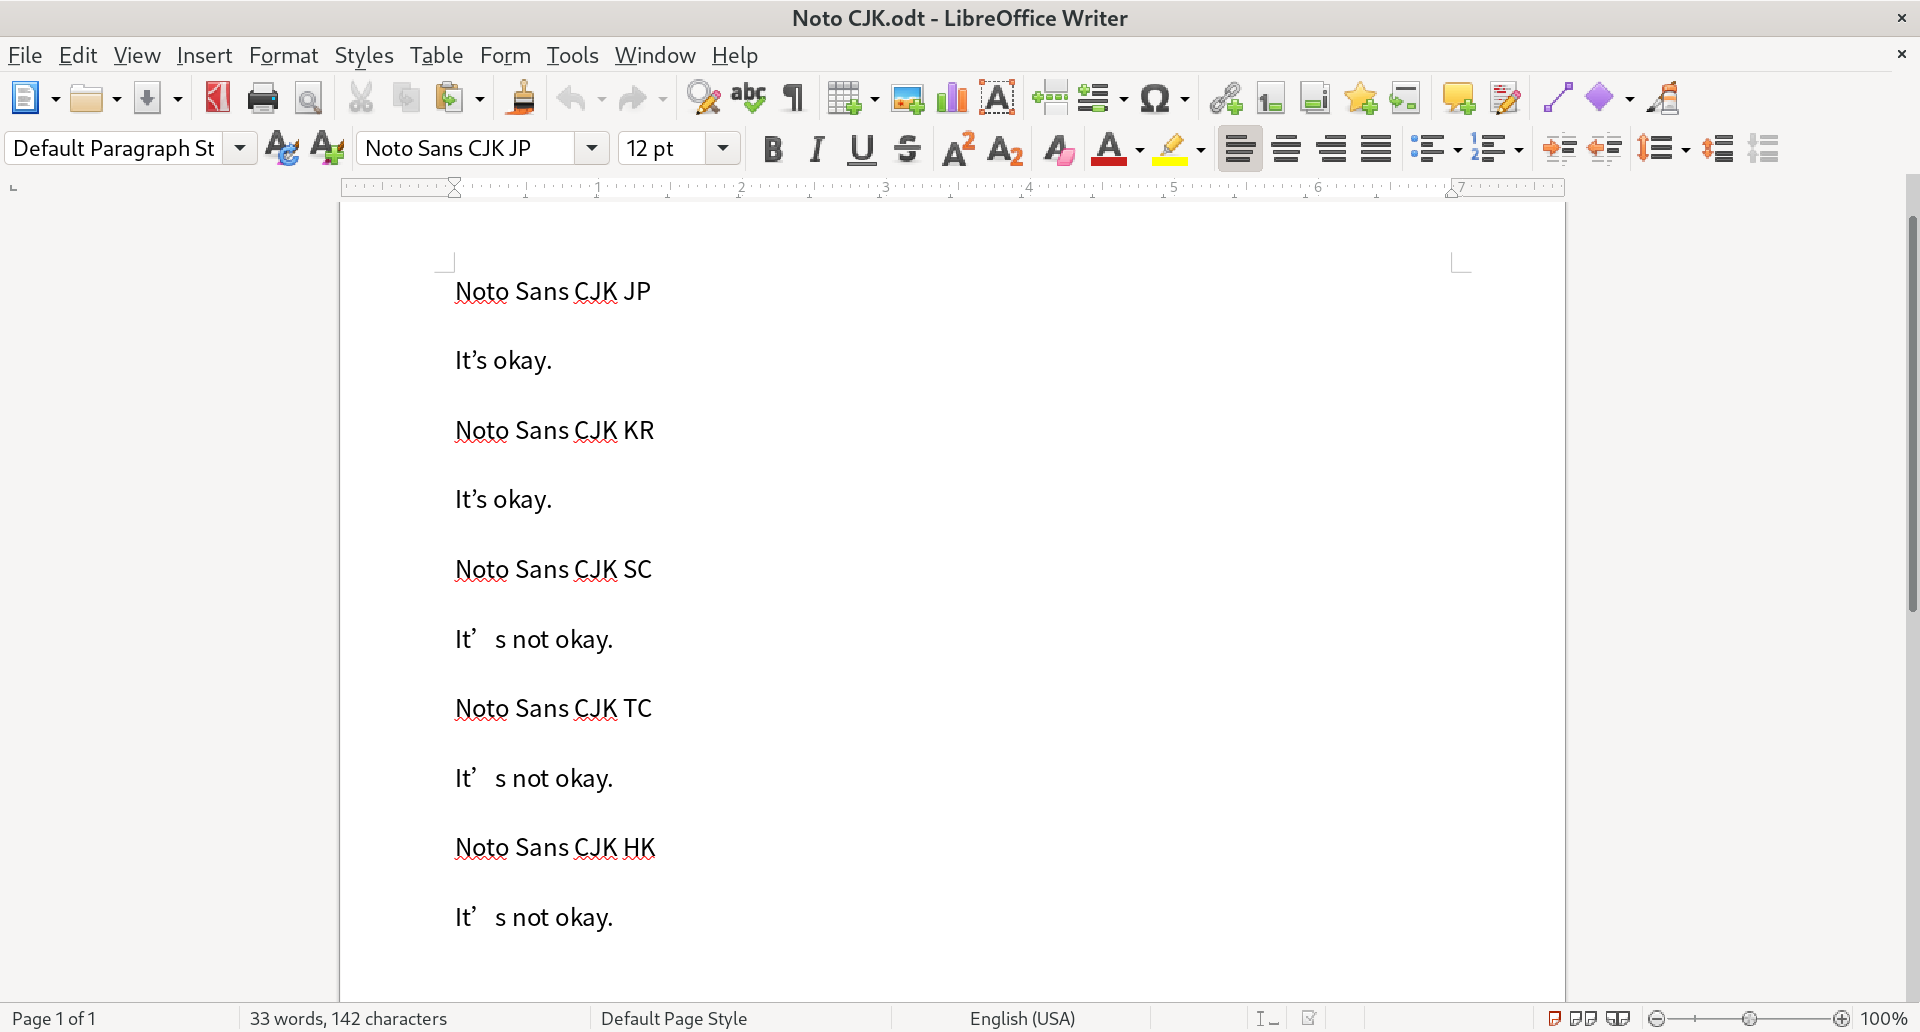
Task: Apply red font color swatch
Action: (x=1109, y=149)
